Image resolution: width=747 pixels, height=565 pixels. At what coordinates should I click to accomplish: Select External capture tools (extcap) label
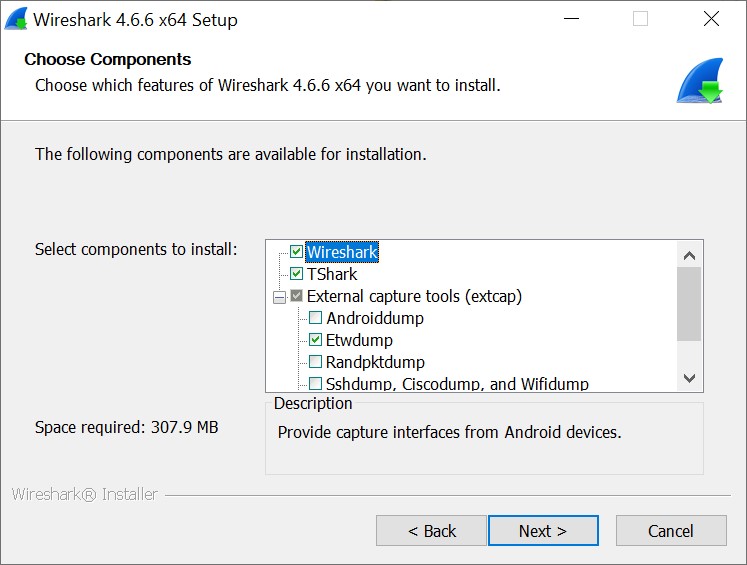pyautogui.click(x=414, y=296)
